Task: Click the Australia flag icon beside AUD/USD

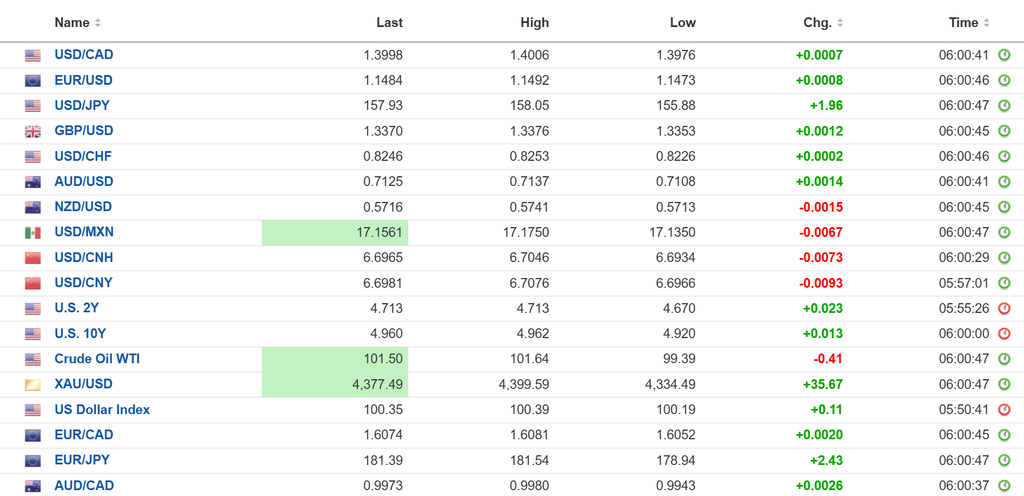Action: 33,182
